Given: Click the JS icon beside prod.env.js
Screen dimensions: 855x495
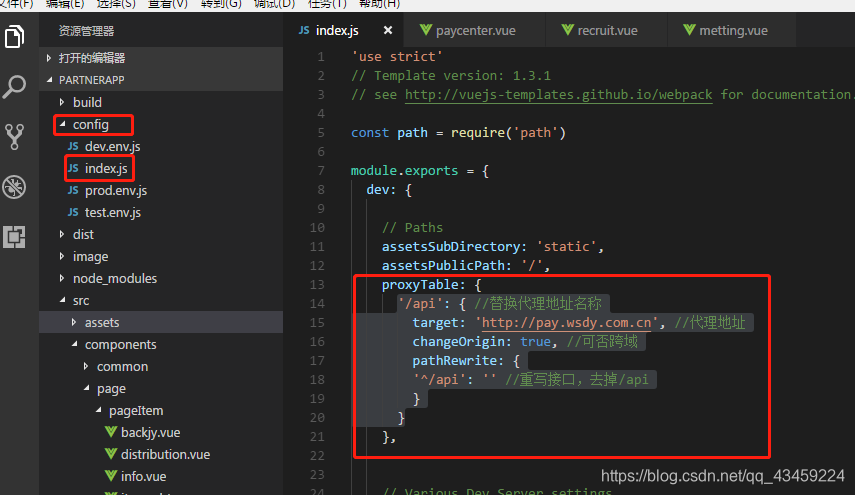Looking at the screenshot, I should click(73, 190).
